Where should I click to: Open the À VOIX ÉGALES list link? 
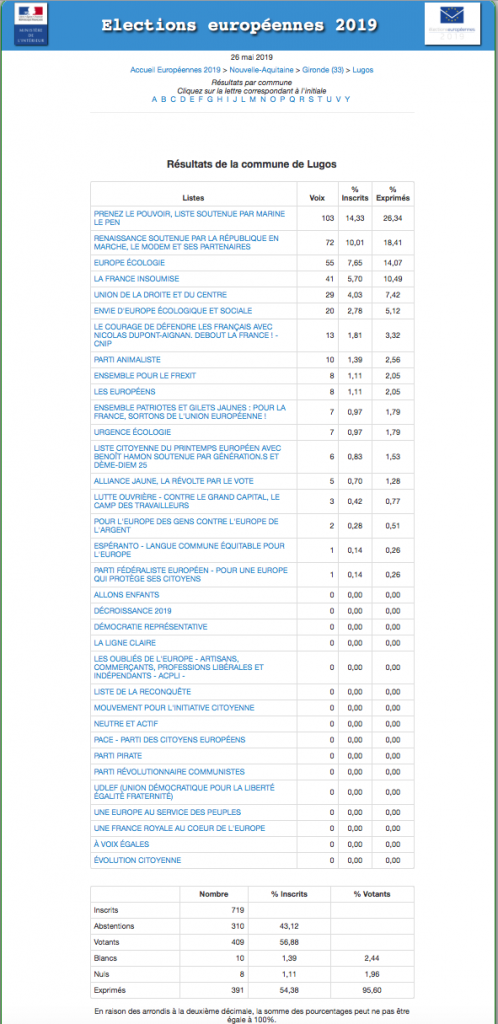pos(122,844)
